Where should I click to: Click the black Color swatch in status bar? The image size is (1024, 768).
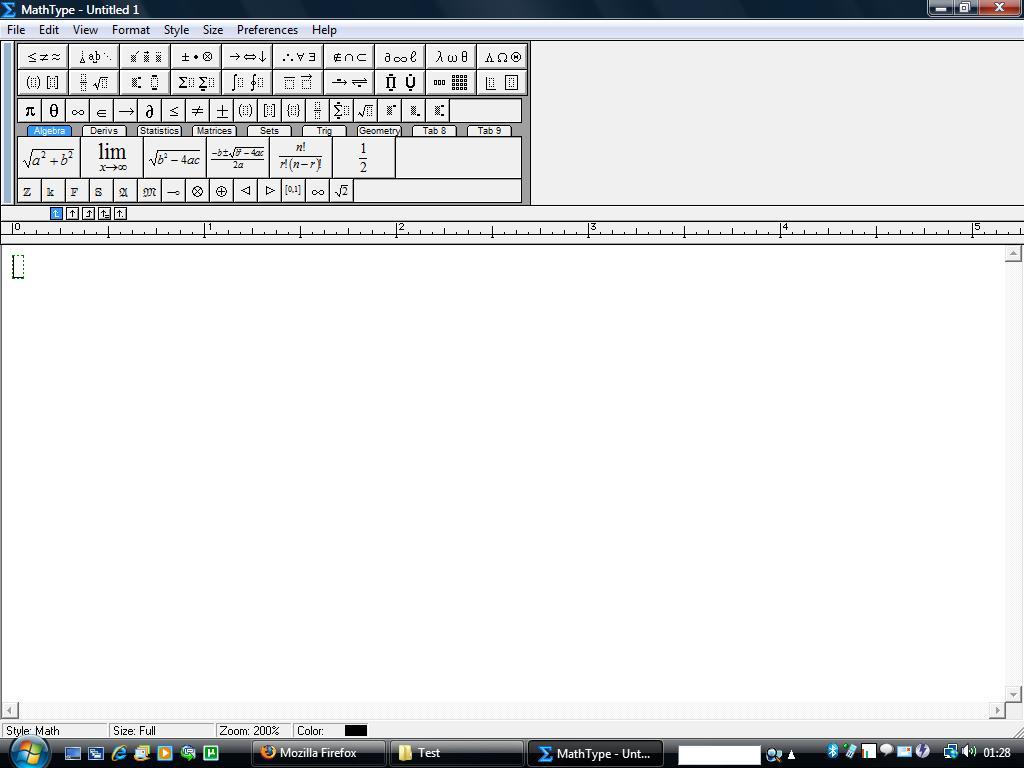click(x=356, y=730)
